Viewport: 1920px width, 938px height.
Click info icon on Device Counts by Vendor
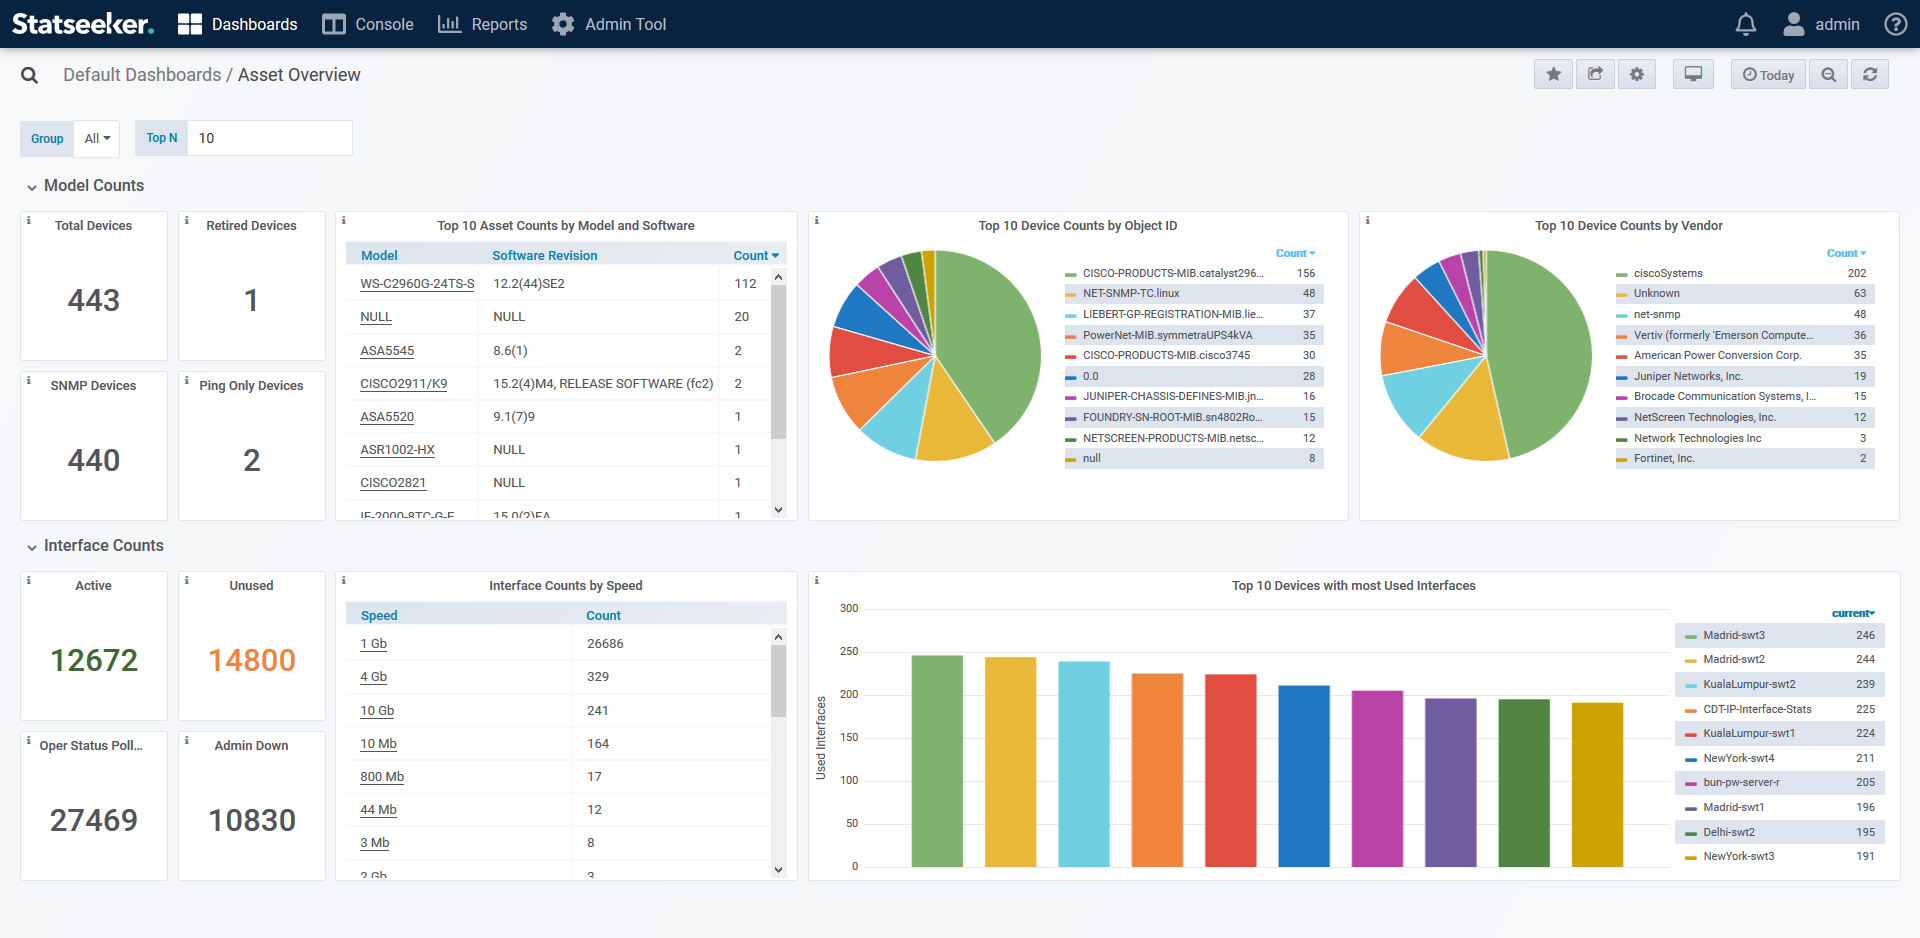tap(1368, 220)
